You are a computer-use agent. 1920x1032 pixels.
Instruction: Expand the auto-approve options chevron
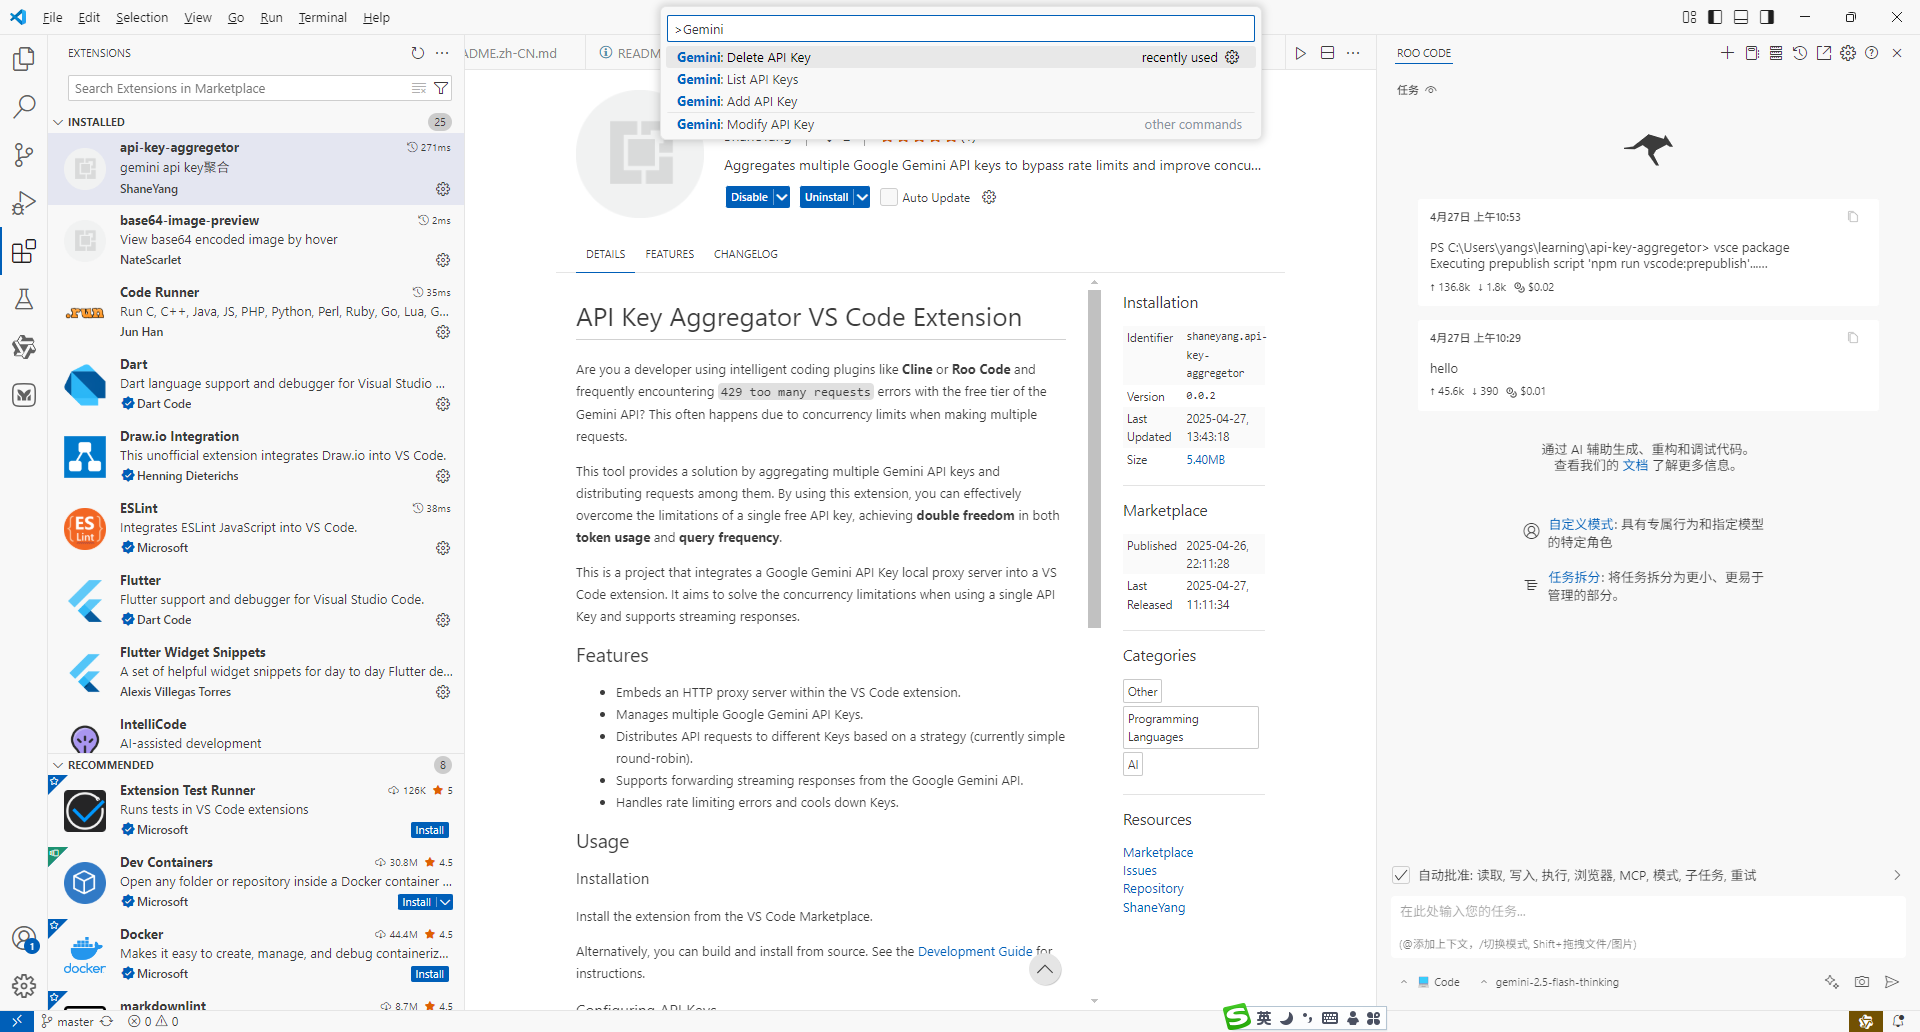point(1897,875)
